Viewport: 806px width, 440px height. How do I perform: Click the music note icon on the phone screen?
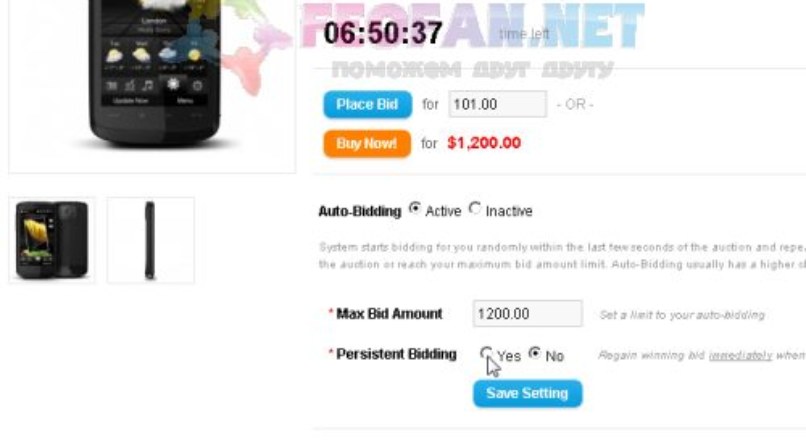[148, 85]
